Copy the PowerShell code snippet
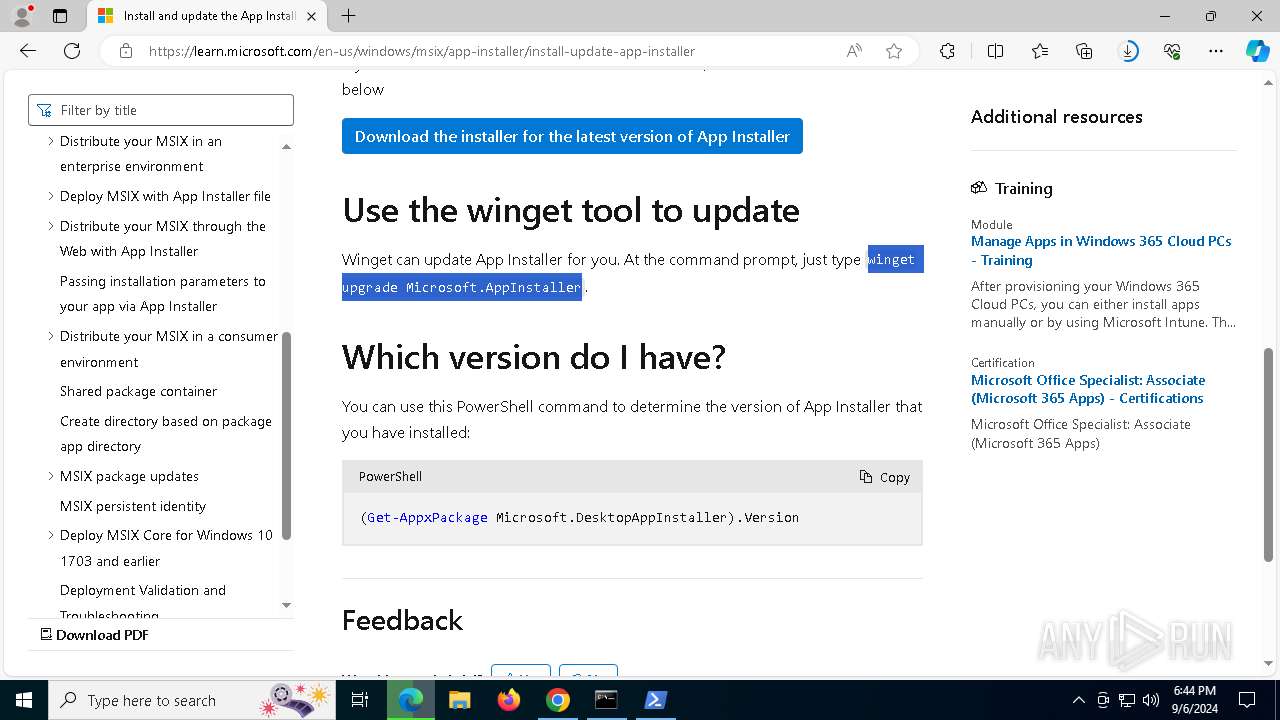Image resolution: width=1280 pixels, height=720 pixels. [885, 477]
